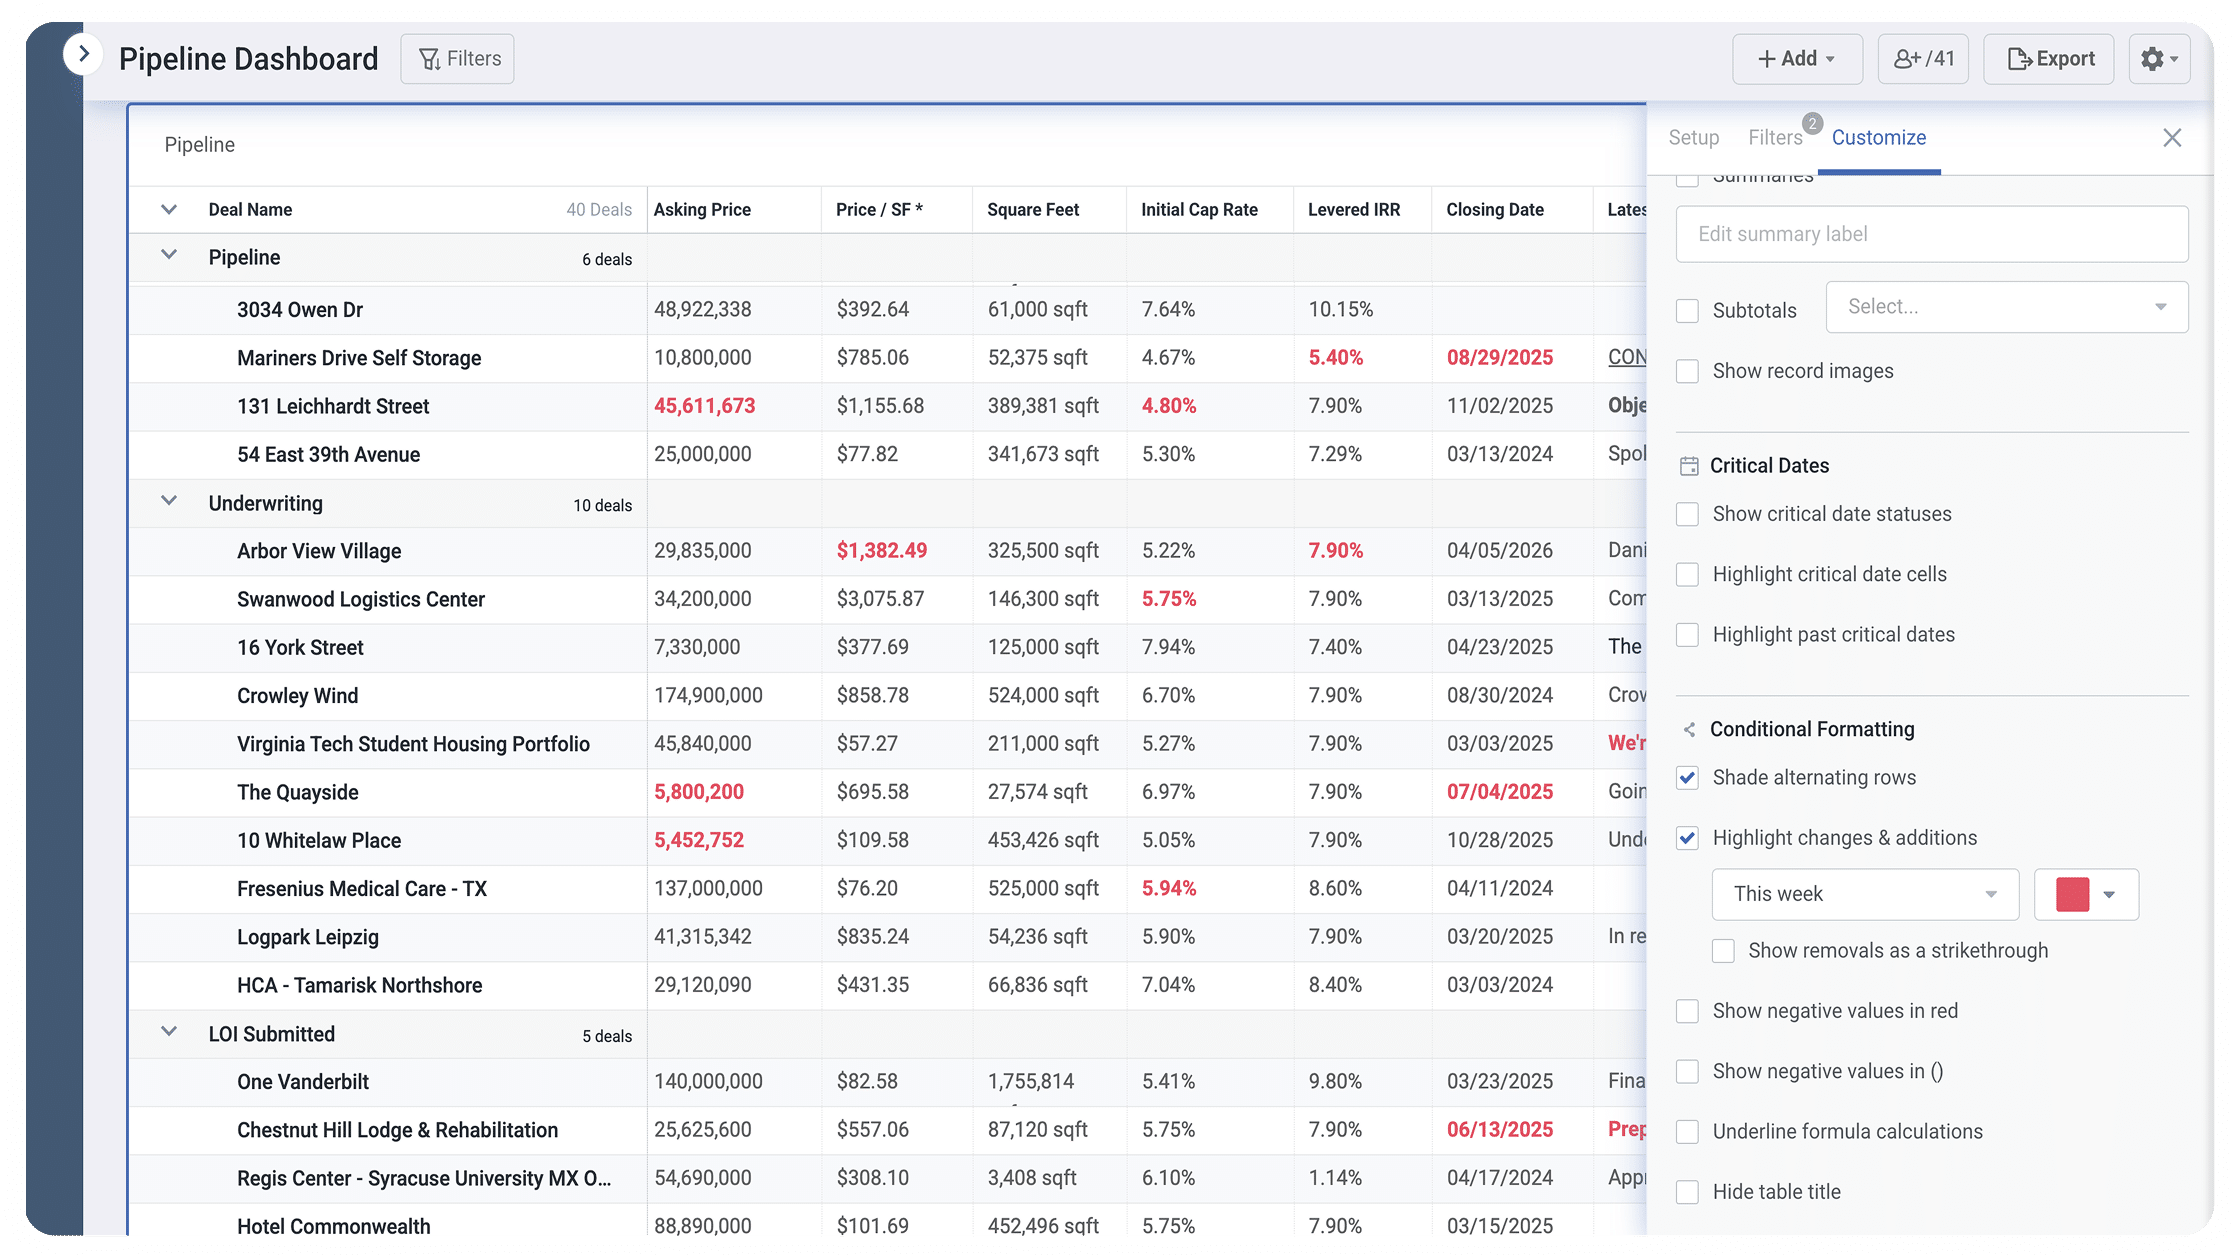Open The Quayside deal

tap(297, 793)
